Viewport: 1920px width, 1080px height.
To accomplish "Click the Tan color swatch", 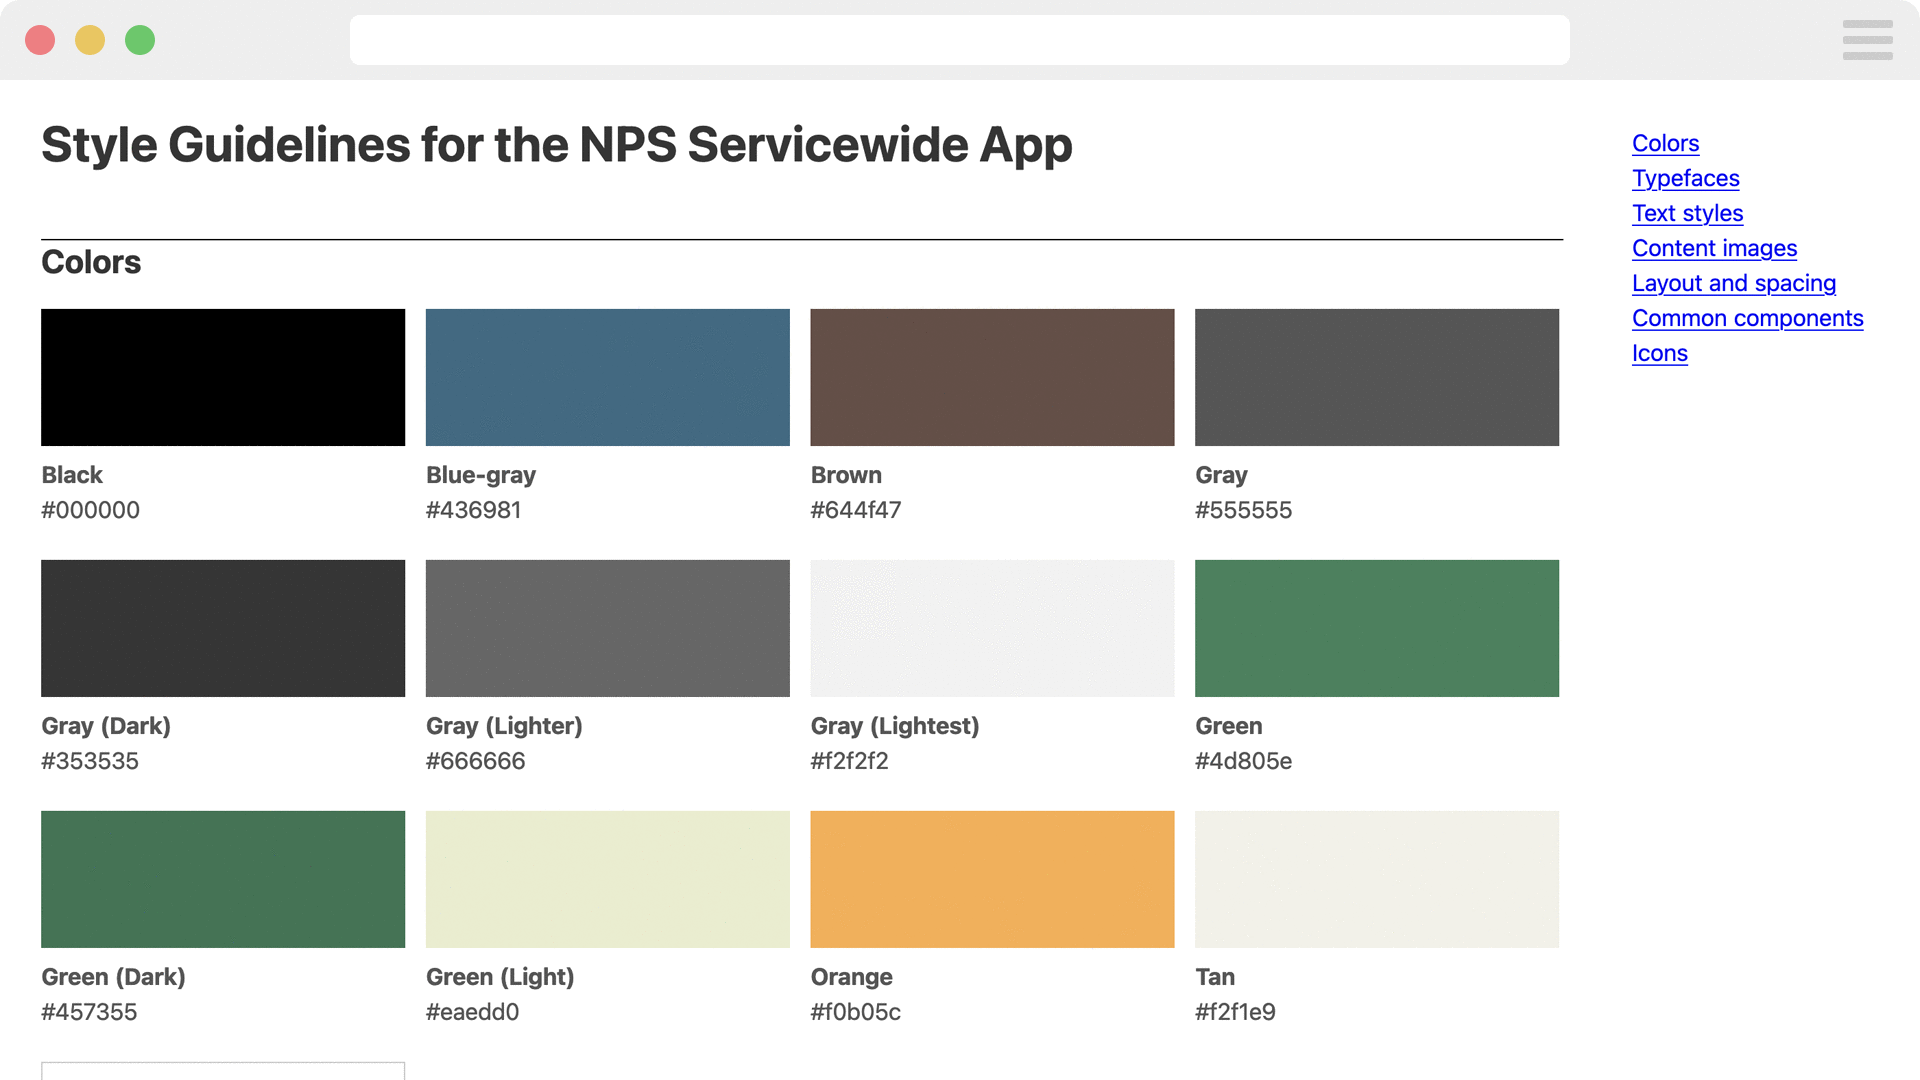I will click(1376, 879).
